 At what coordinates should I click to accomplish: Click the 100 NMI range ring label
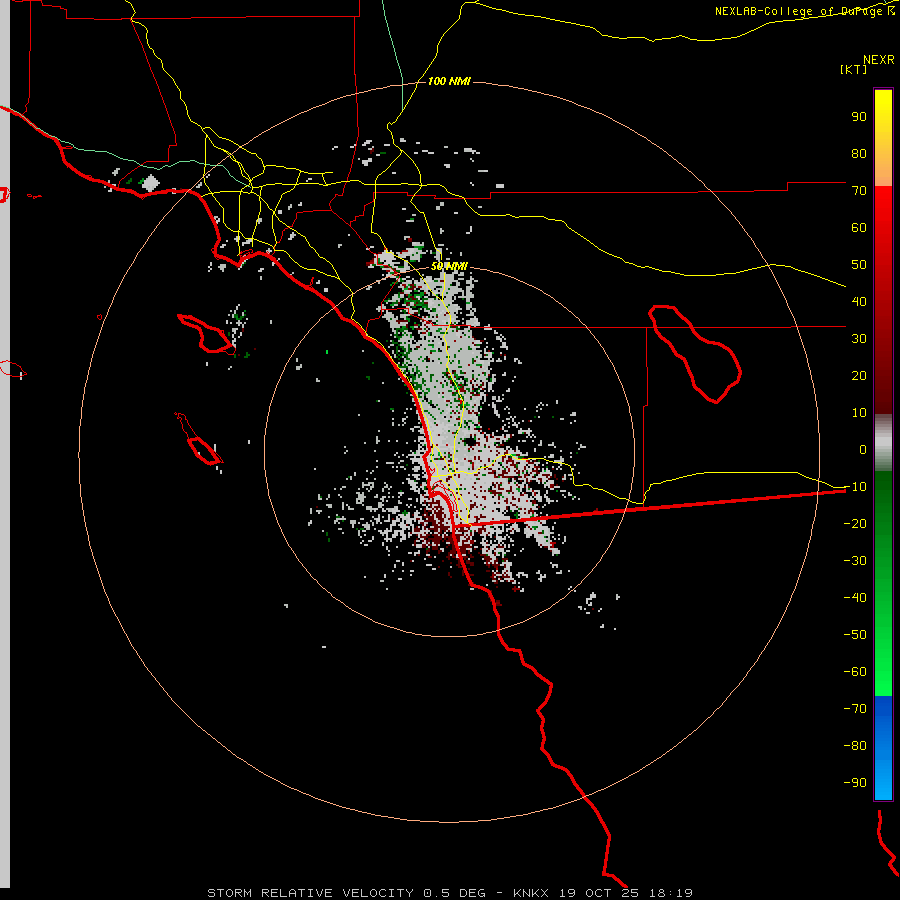coord(449,82)
